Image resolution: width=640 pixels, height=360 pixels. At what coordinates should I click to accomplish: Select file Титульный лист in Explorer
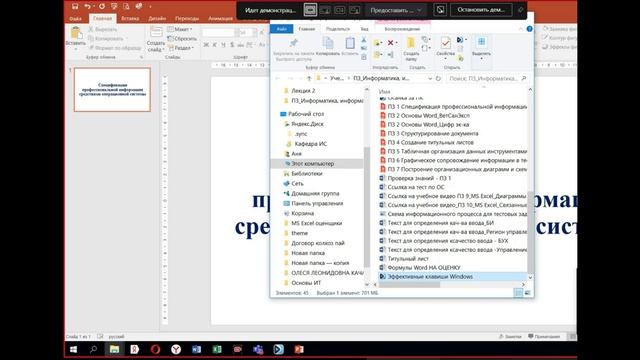click(408, 258)
